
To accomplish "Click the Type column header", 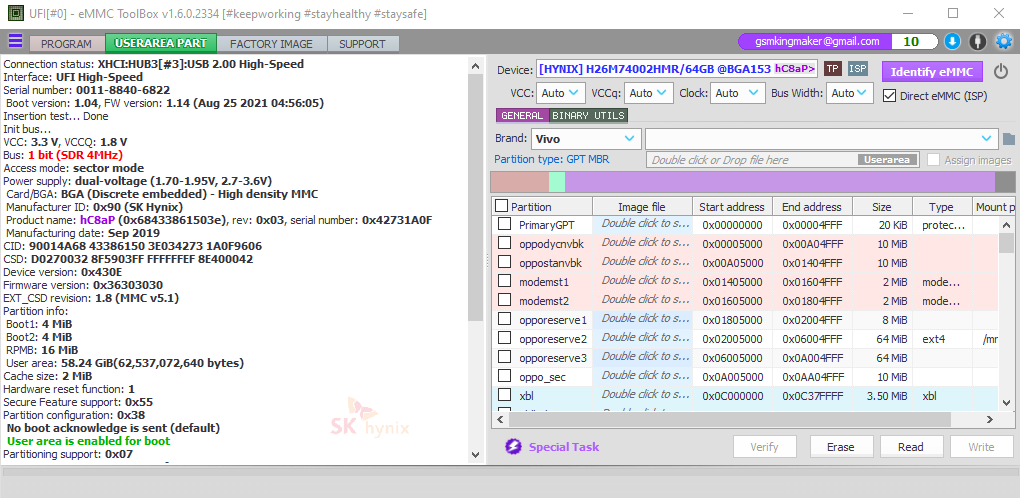I will click(941, 207).
